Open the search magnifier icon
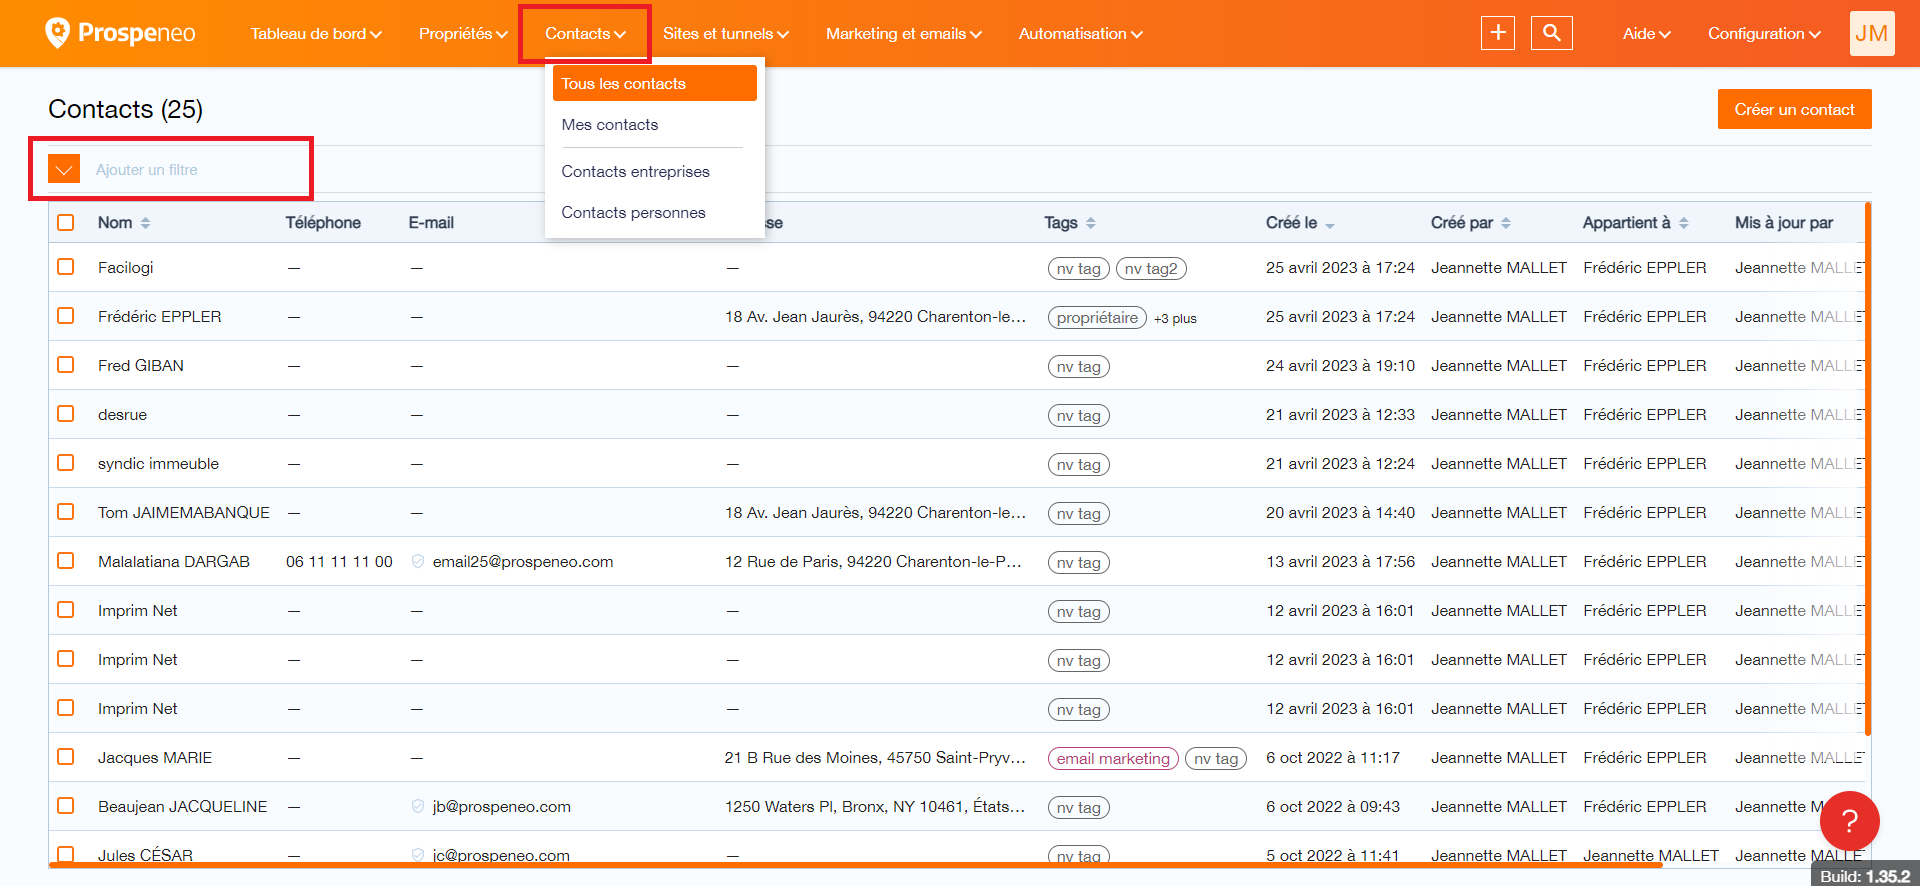The height and width of the screenshot is (886, 1920). pyautogui.click(x=1552, y=33)
